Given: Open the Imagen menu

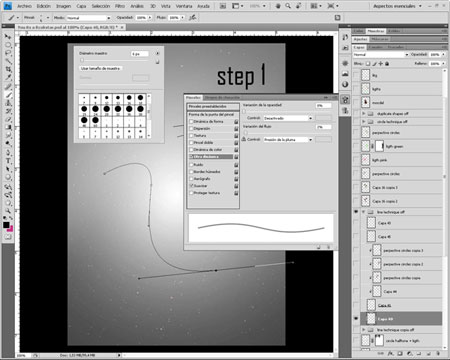Looking at the screenshot, I should [x=63, y=6].
